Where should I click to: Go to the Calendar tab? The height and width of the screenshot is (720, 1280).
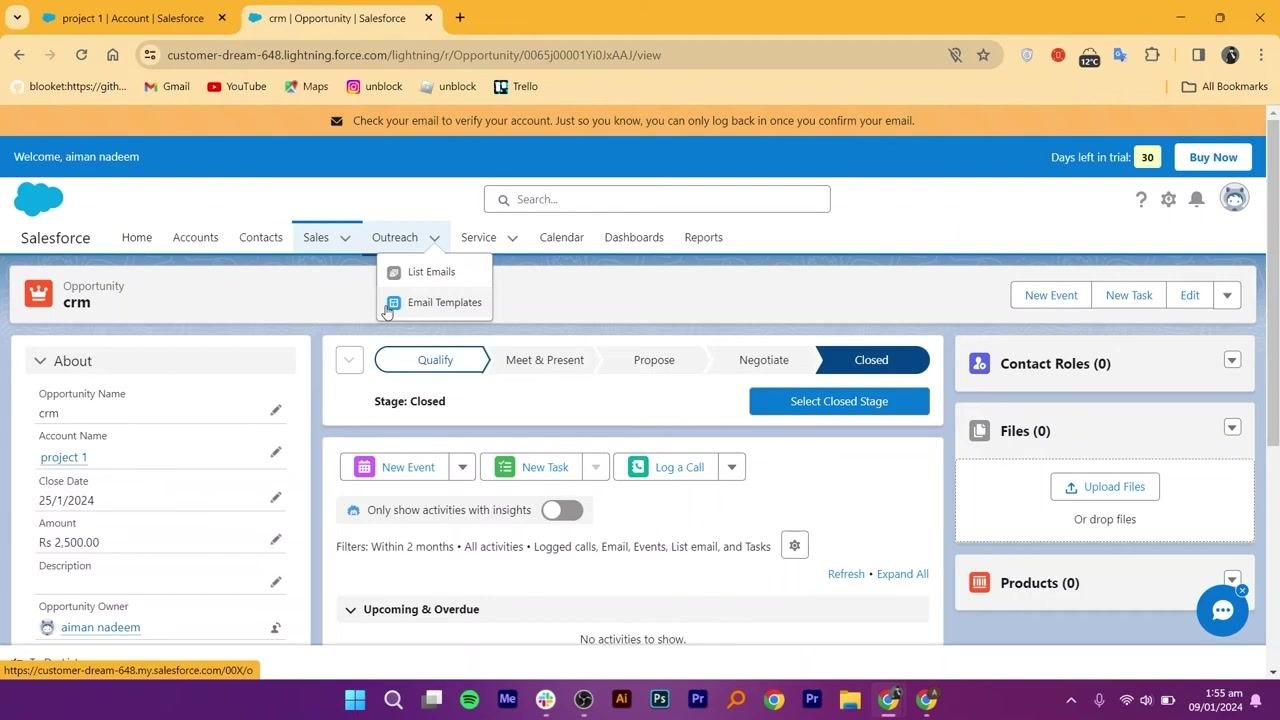(561, 238)
